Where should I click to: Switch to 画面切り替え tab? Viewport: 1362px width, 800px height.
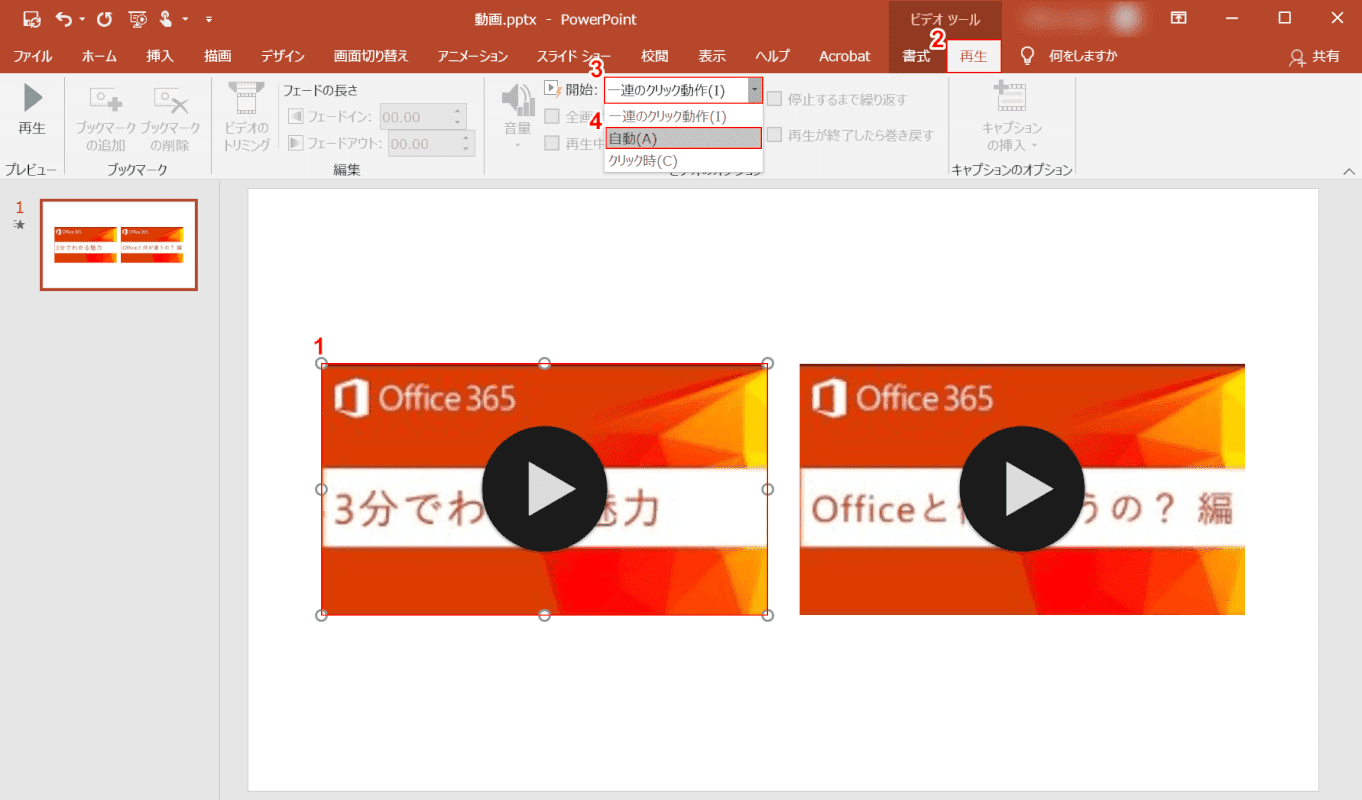[x=371, y=56]
